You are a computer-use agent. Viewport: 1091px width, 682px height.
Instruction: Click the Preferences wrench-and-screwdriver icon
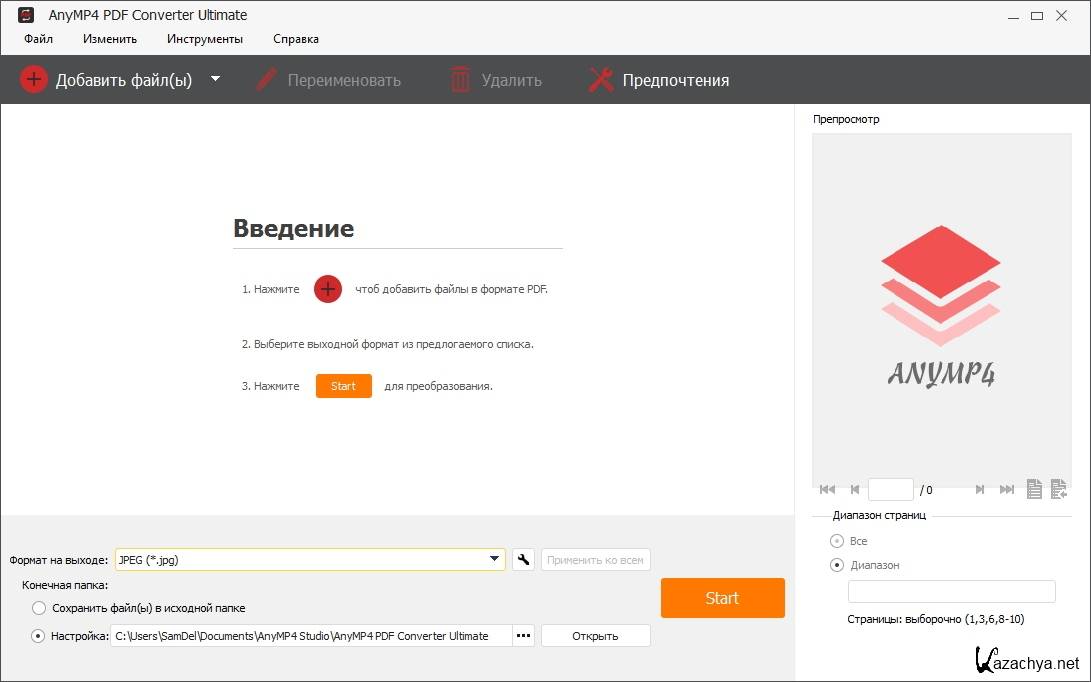601,80
